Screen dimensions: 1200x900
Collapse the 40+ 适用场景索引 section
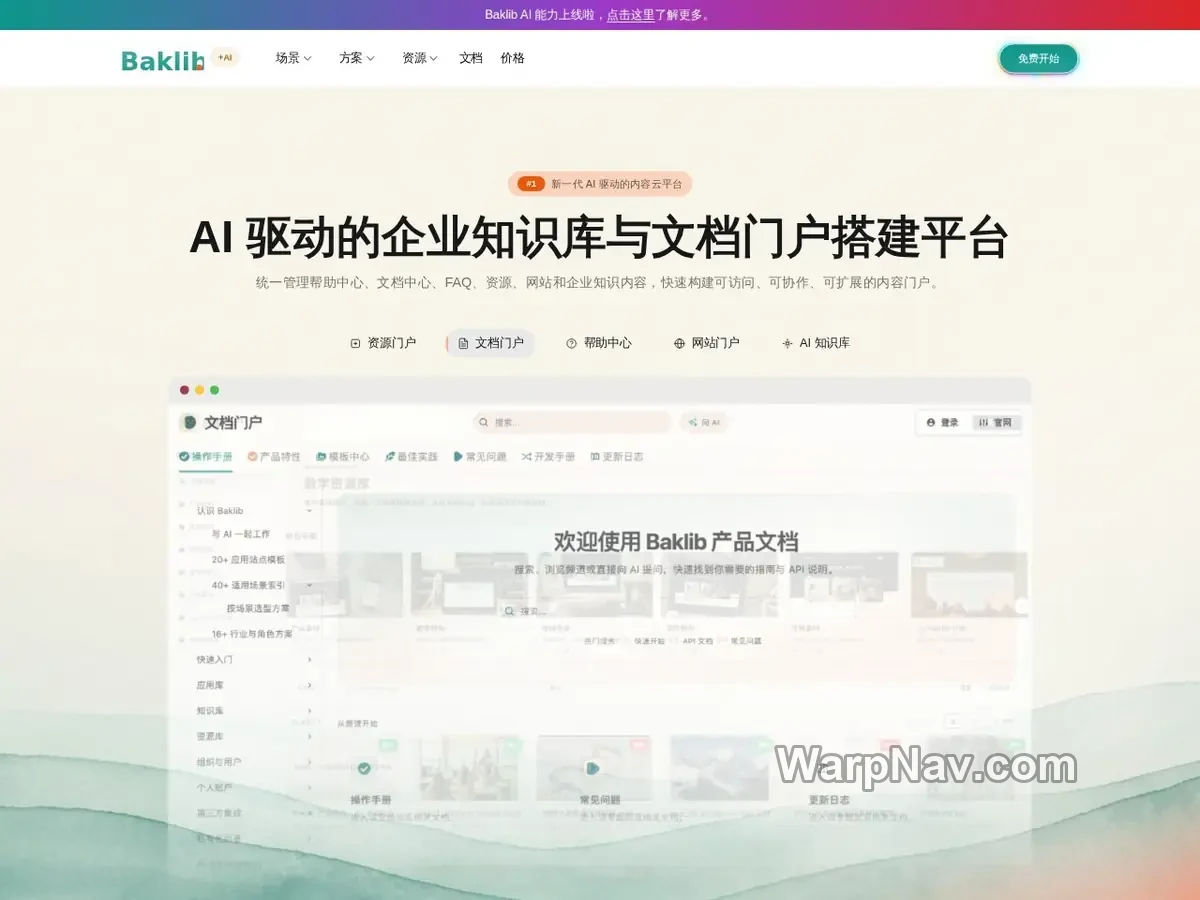[310, 585]
